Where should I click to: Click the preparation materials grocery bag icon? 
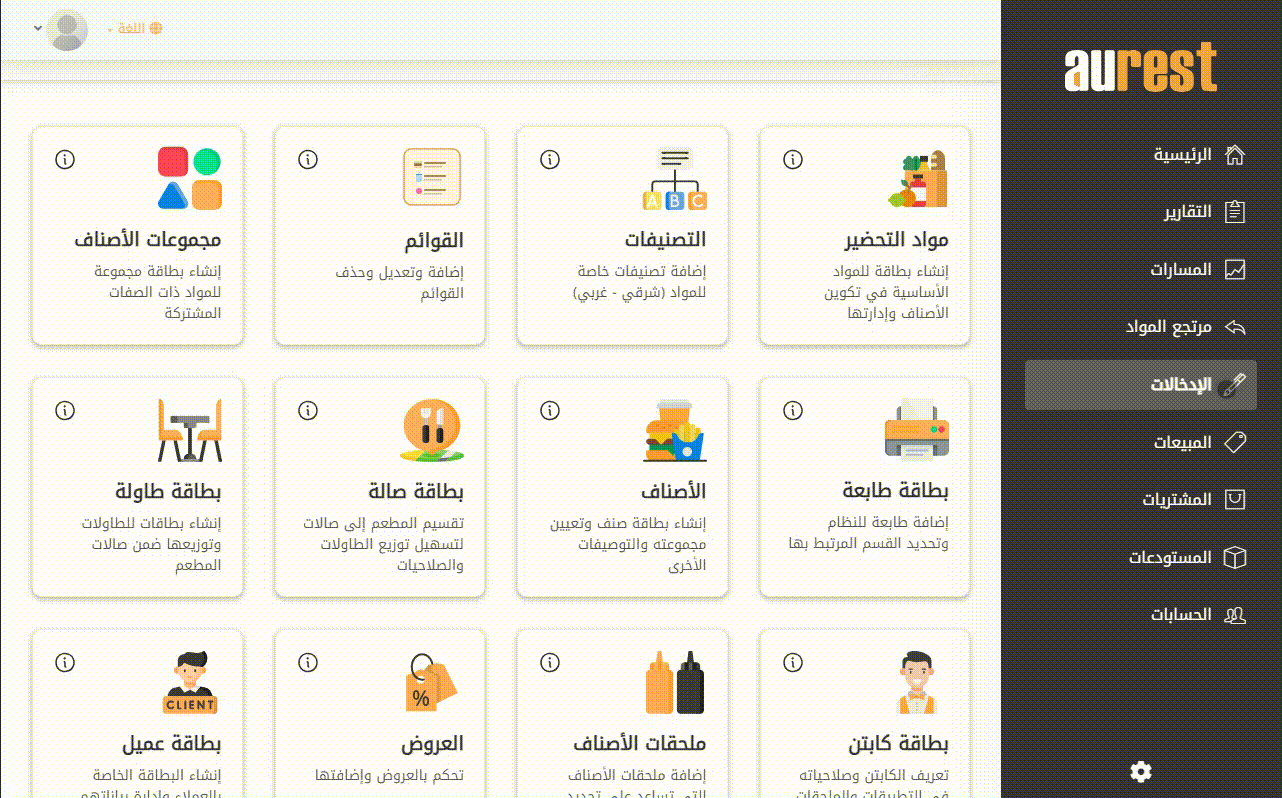(918, 180)
